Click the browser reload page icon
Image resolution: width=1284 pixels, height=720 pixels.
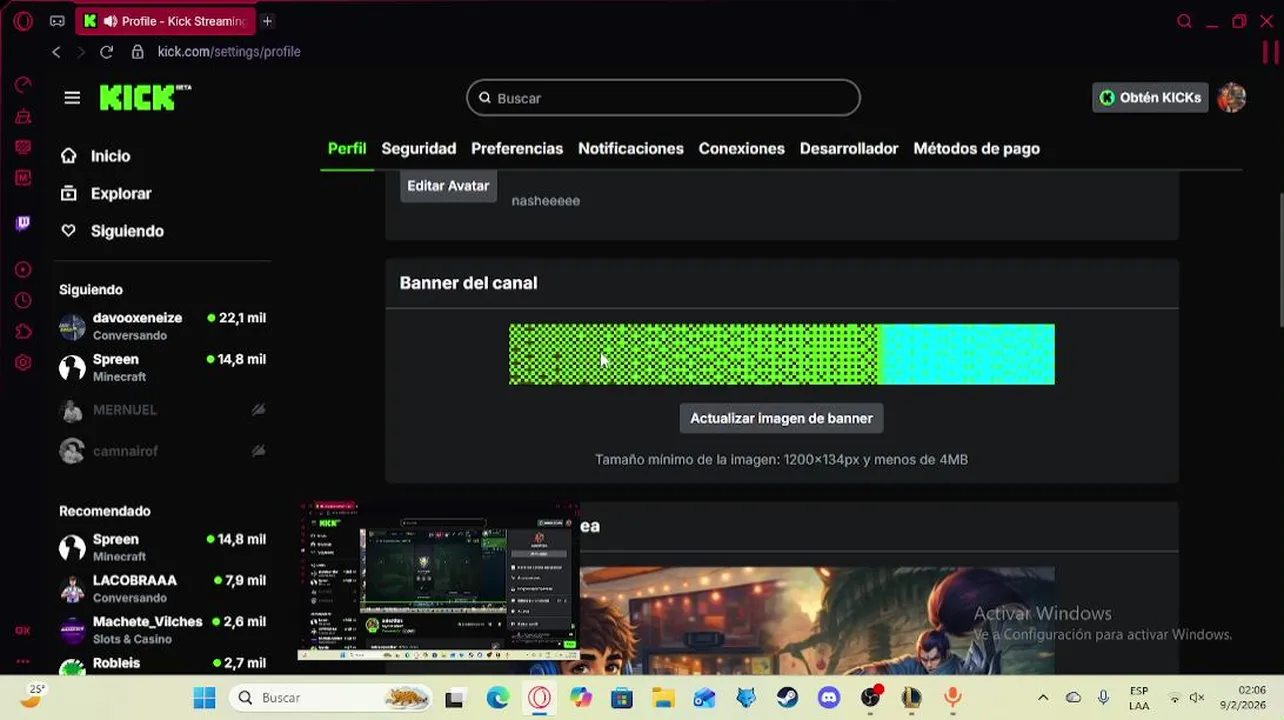coord(106,52)
